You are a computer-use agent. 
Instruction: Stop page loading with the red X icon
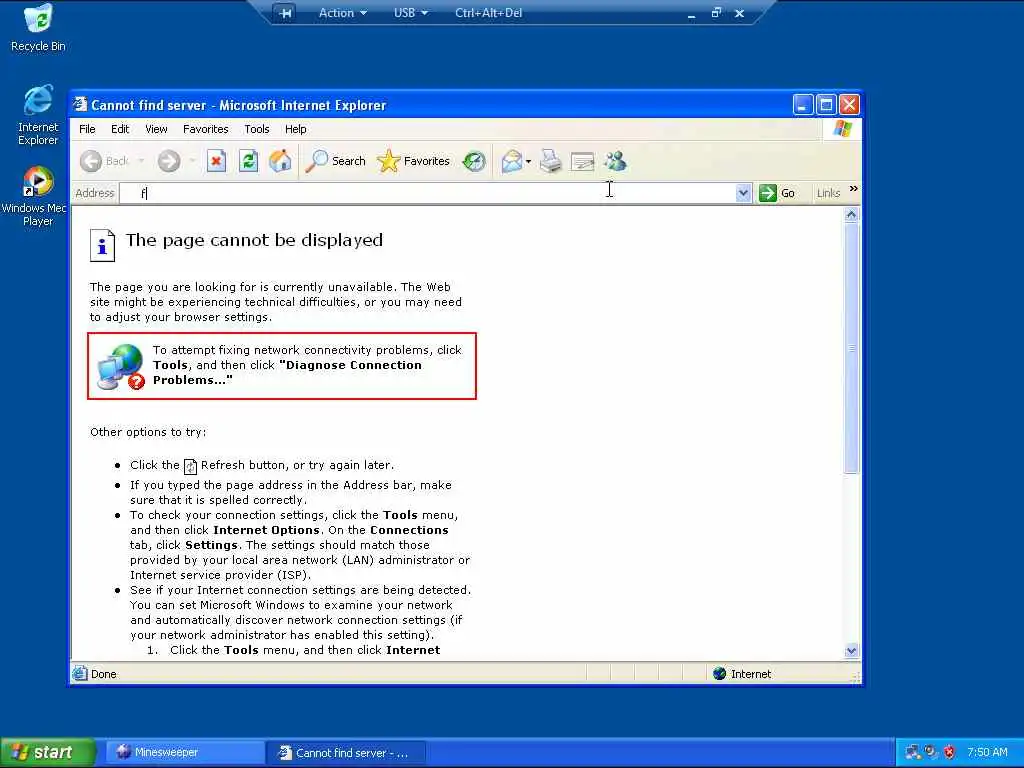[216, 161]
